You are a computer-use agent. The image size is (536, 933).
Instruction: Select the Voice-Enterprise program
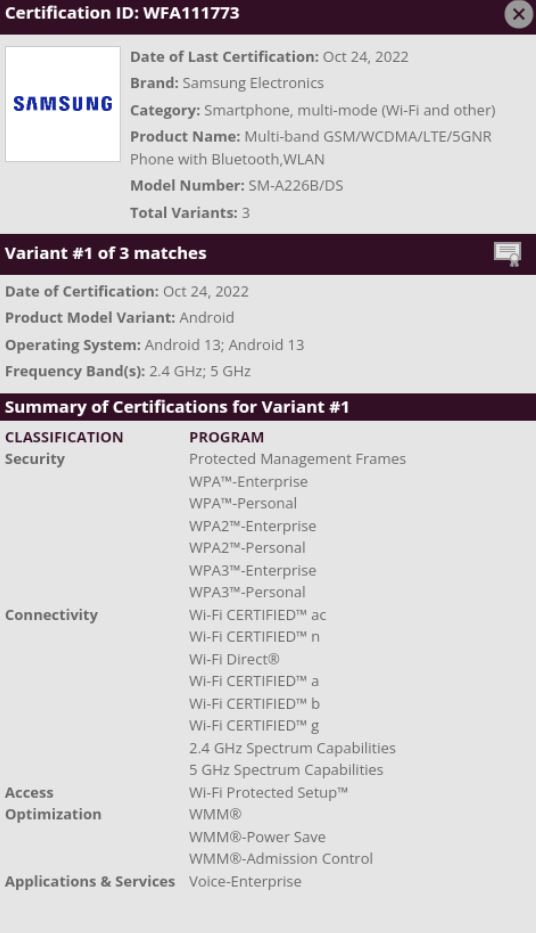(x=245, y=881)
